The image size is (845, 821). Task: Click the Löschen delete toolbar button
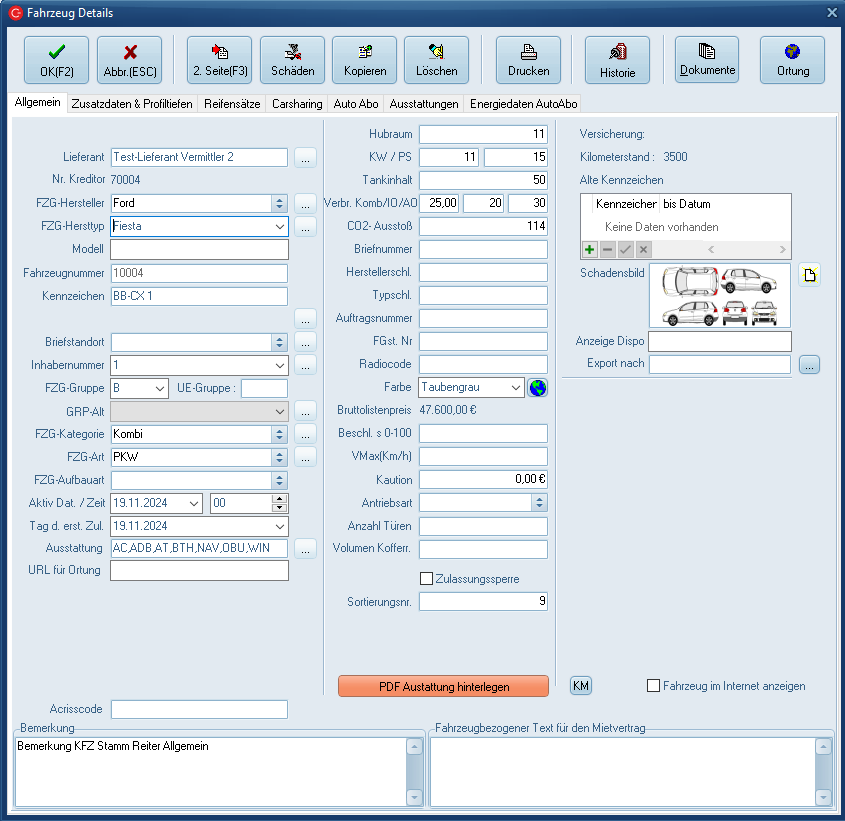click(x=436, y=60)
